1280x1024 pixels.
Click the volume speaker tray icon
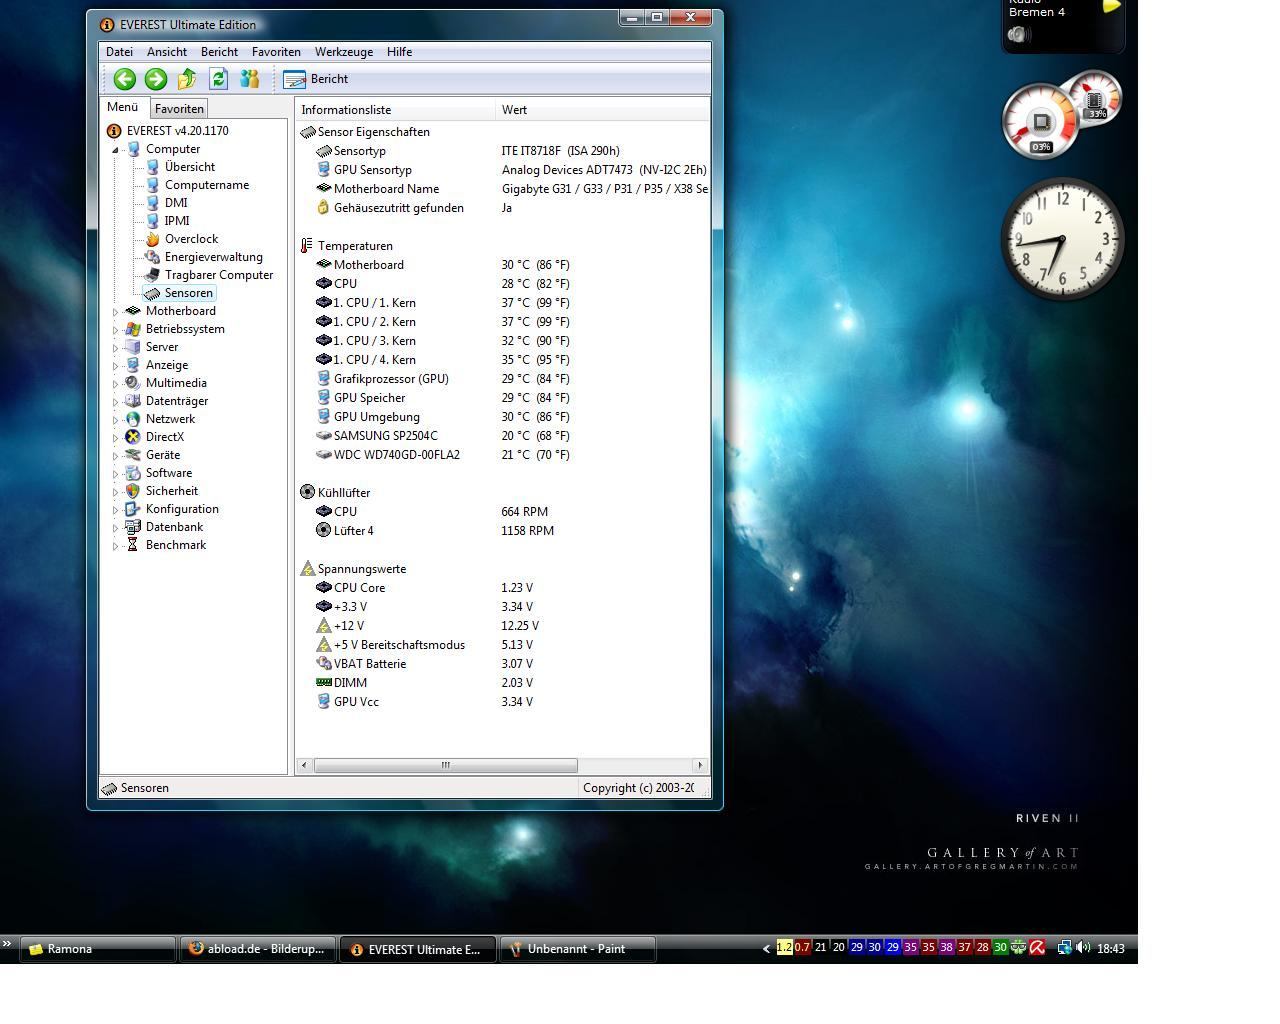coord(1083,948)
